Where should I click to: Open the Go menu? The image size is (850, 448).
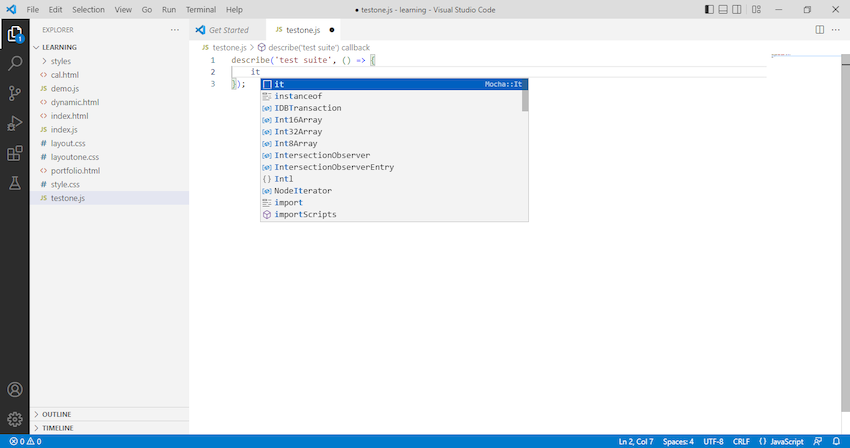(147, 10)
